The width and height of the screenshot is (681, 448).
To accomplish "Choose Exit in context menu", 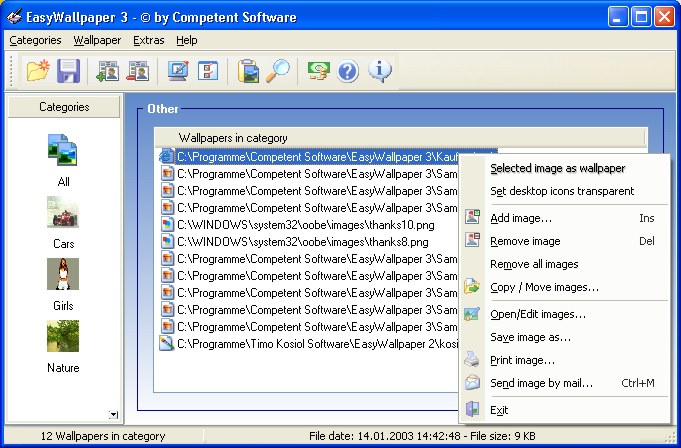I will 564,410.
